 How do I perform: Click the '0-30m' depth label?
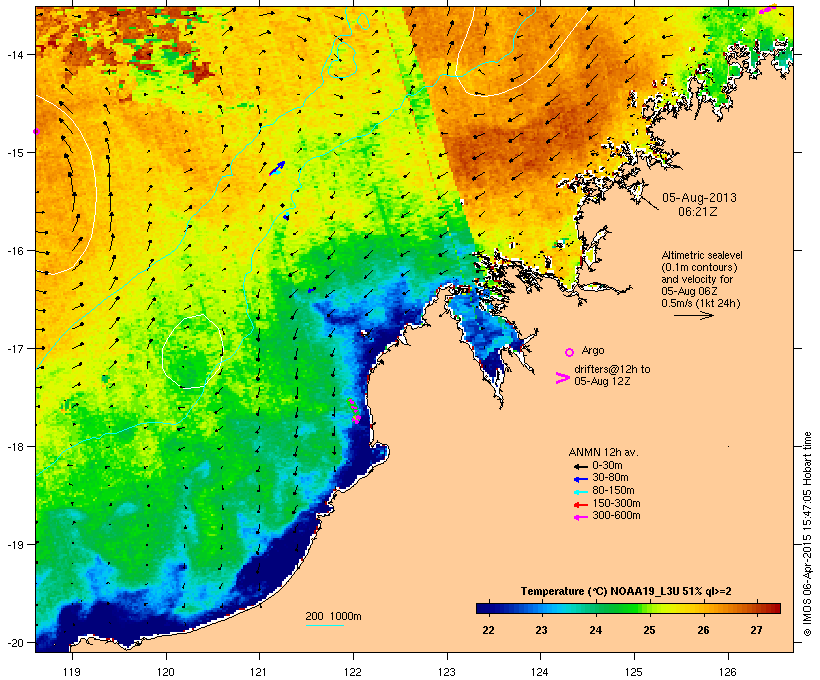point(607,466)
